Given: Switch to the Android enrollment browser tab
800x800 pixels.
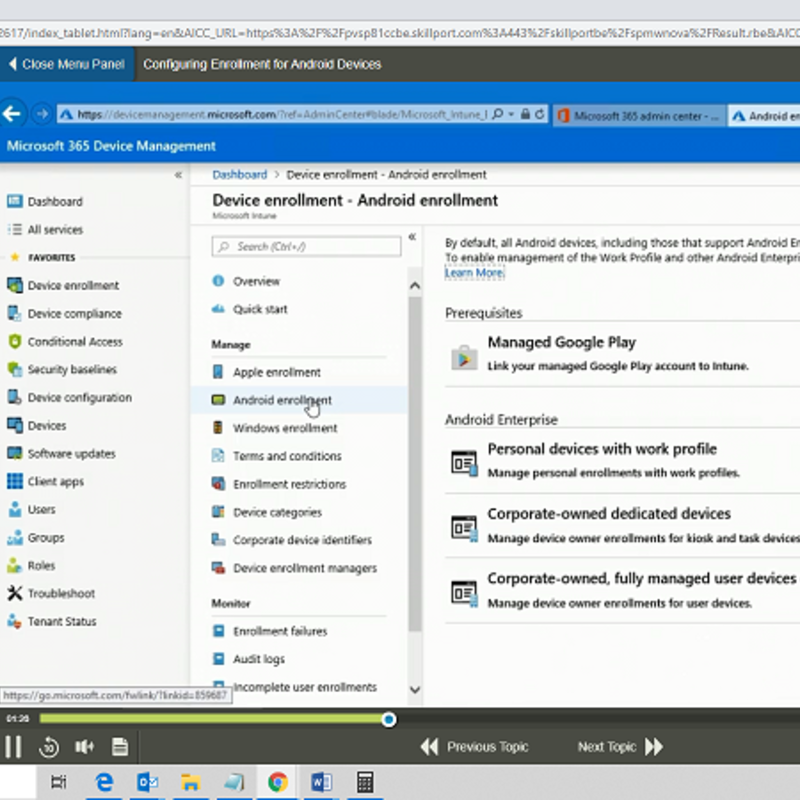Looking at the screenshot, I should coord(764,116).
